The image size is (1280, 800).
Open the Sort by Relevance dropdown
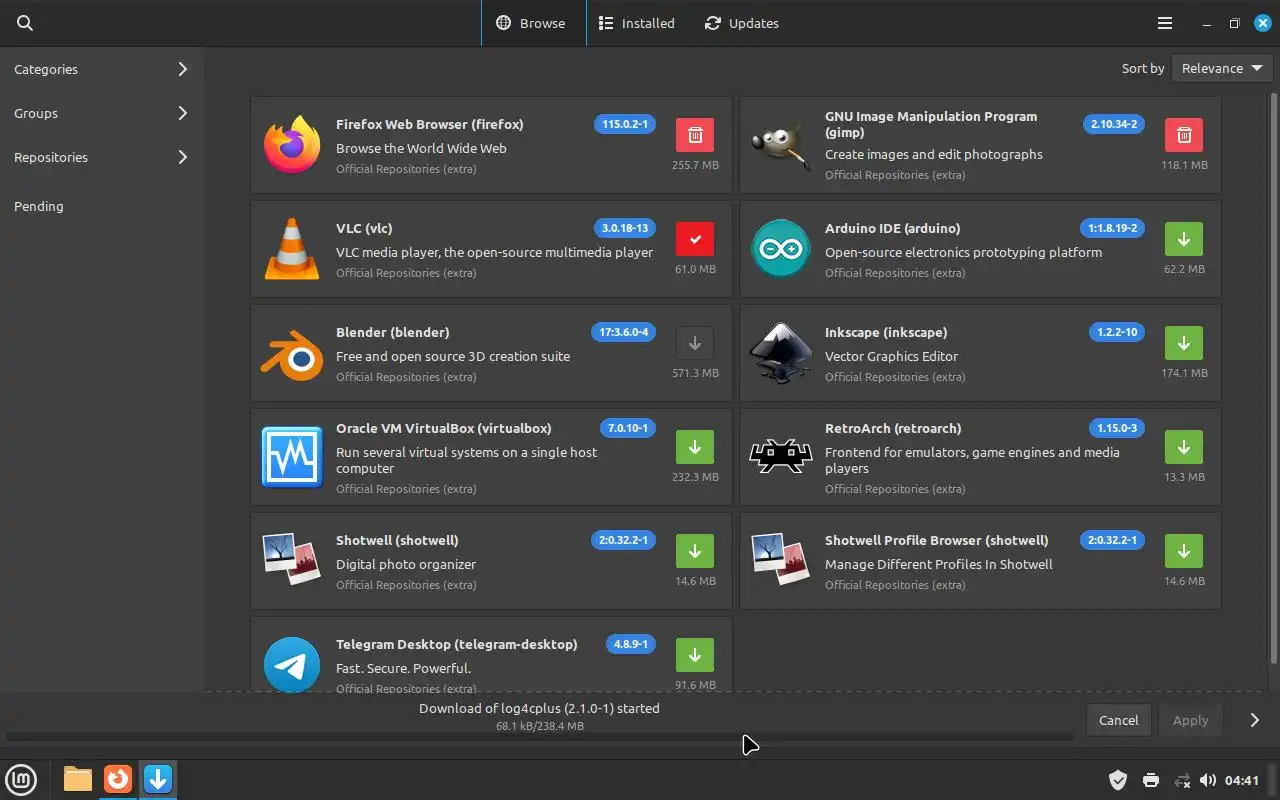1221,68
